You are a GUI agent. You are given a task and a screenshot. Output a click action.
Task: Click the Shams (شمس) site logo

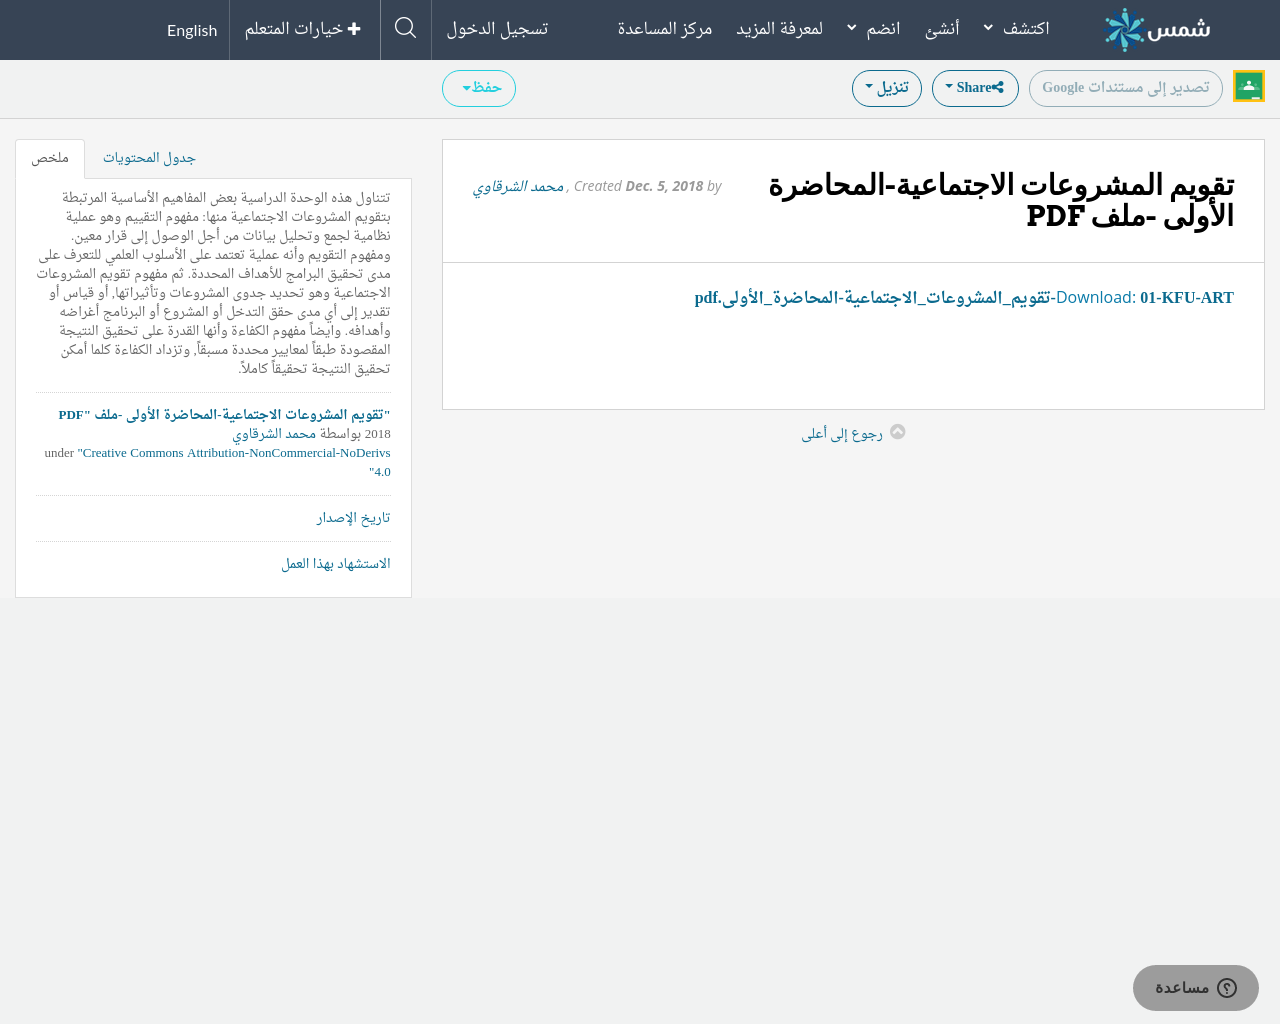click(1155, 29)
